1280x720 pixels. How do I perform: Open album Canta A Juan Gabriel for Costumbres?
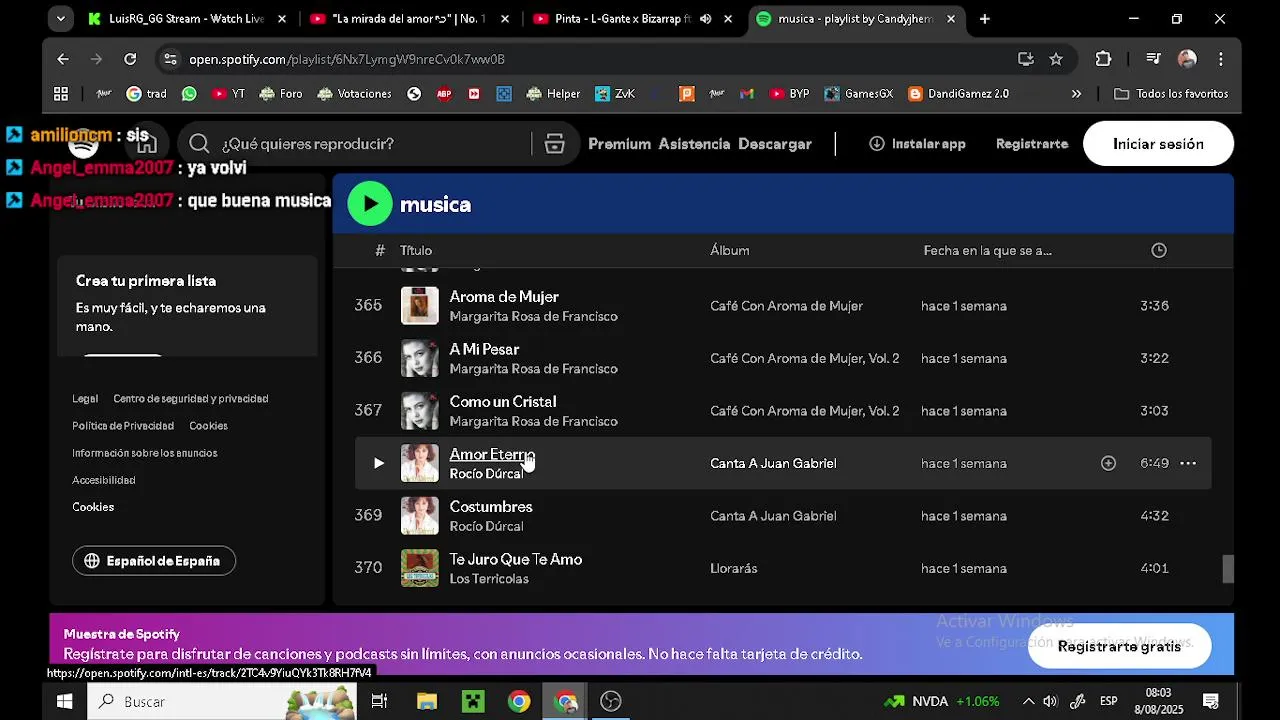point(773,516)
